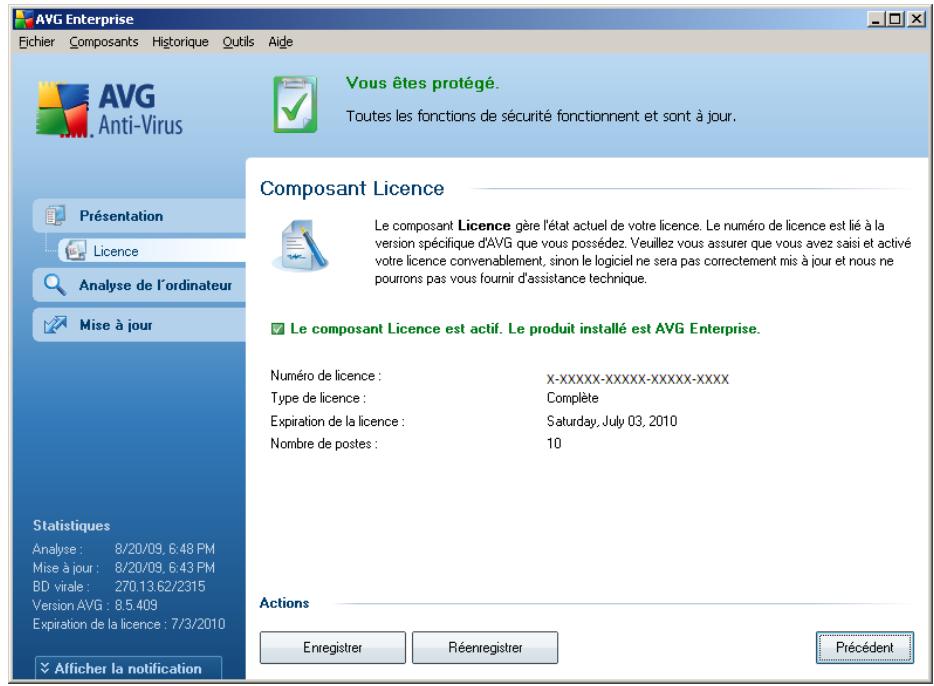The width and height of the screenshot is (934, 686).
Task: Click the licence number X-XXXXX-XXXXX-XXXXX-XXXX
Action: click(x=637, y=379)
